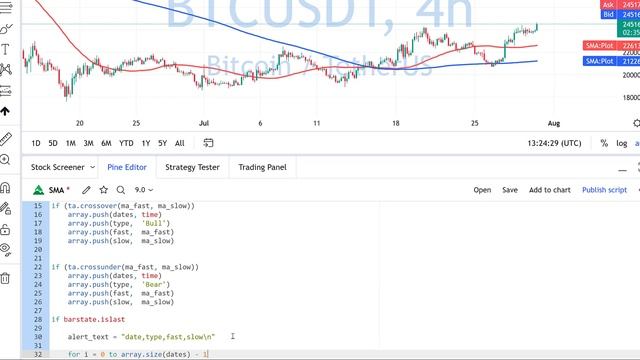Rename script with the pencil icon
Screen dimensions: 640x360
click(x=86, y=190)
